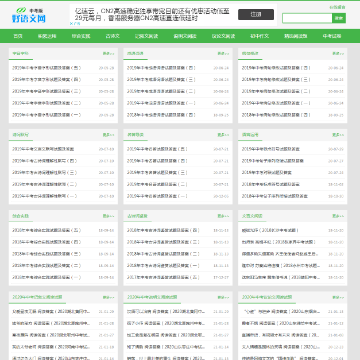This screenshot has width=360, height=360.
Task: Open the 首页 tab in the green navigation bar
Action: [18, 36]
